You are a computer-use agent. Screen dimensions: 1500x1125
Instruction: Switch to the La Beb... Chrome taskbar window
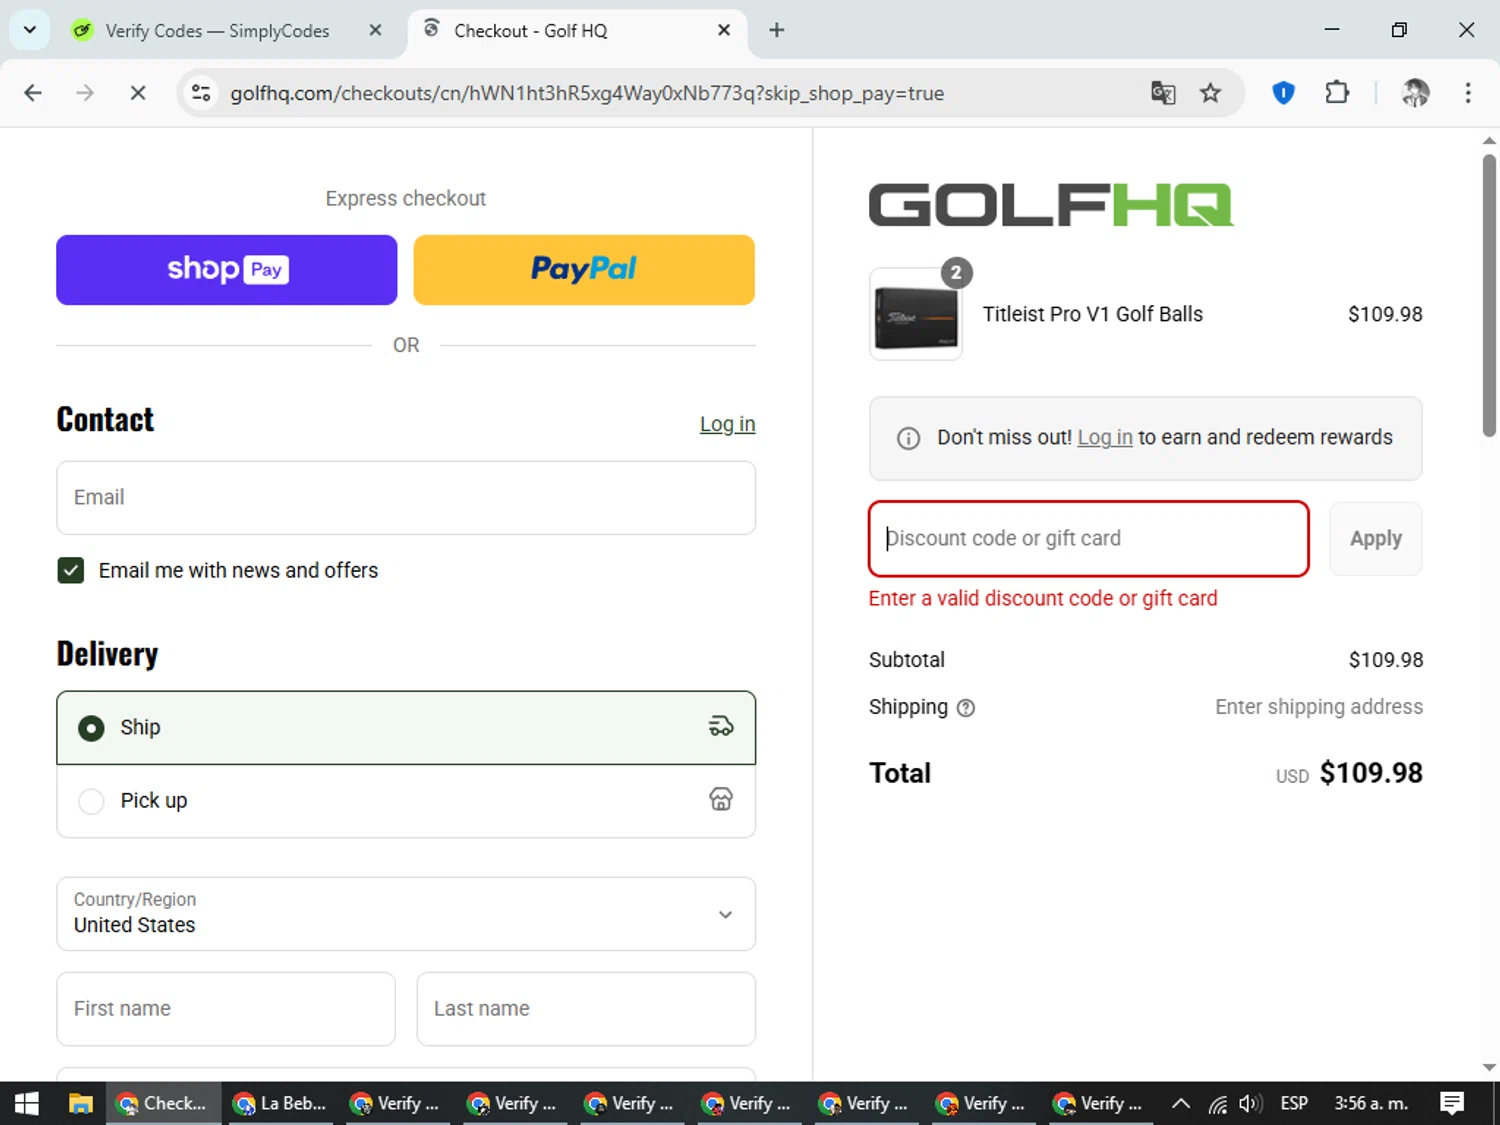coord(281,1103)
